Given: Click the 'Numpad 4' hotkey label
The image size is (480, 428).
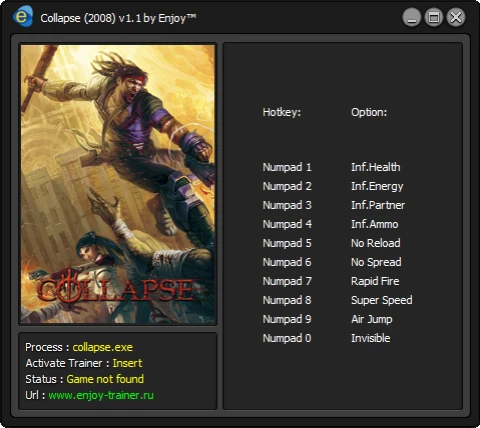Looking at the screenshot, I should (x=287, y=224).
